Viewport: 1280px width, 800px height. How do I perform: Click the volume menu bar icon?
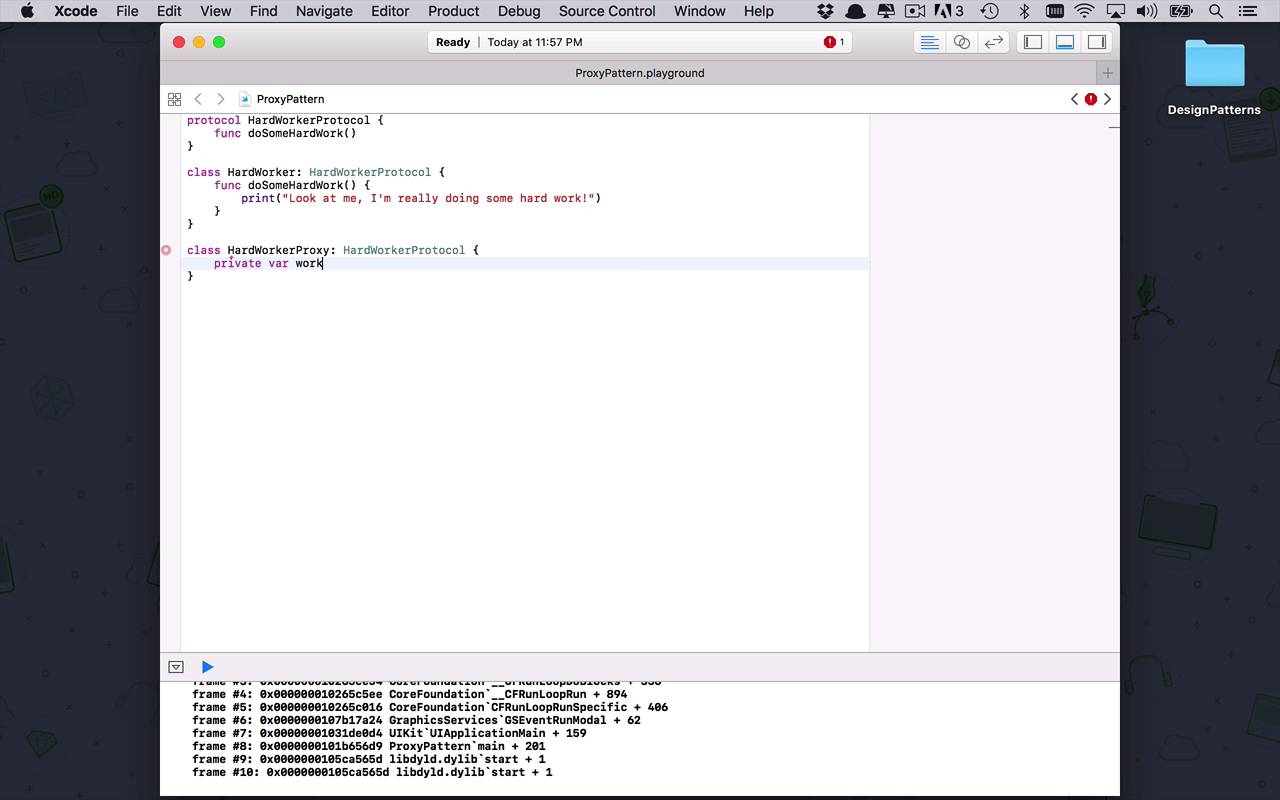(x=1147, y=11)
